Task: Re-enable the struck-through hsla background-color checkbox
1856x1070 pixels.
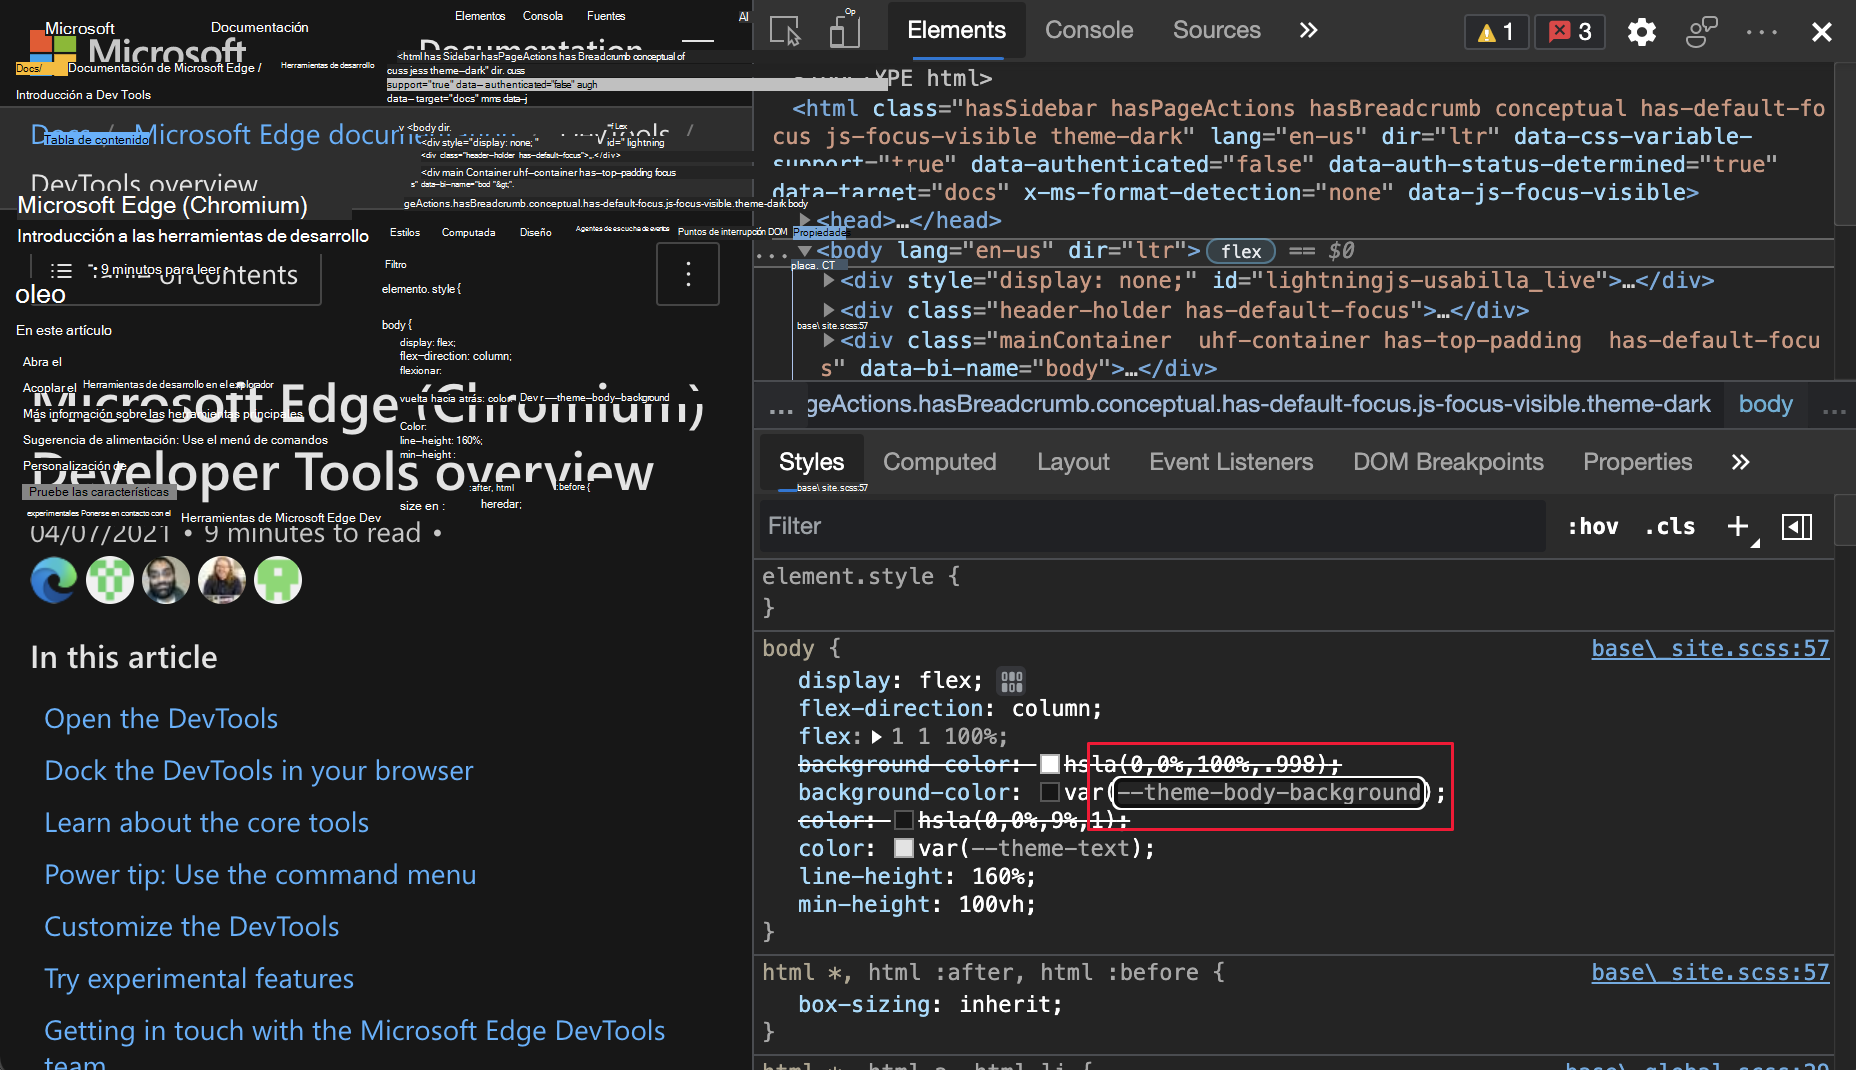Action: [x=1050, y=764]
